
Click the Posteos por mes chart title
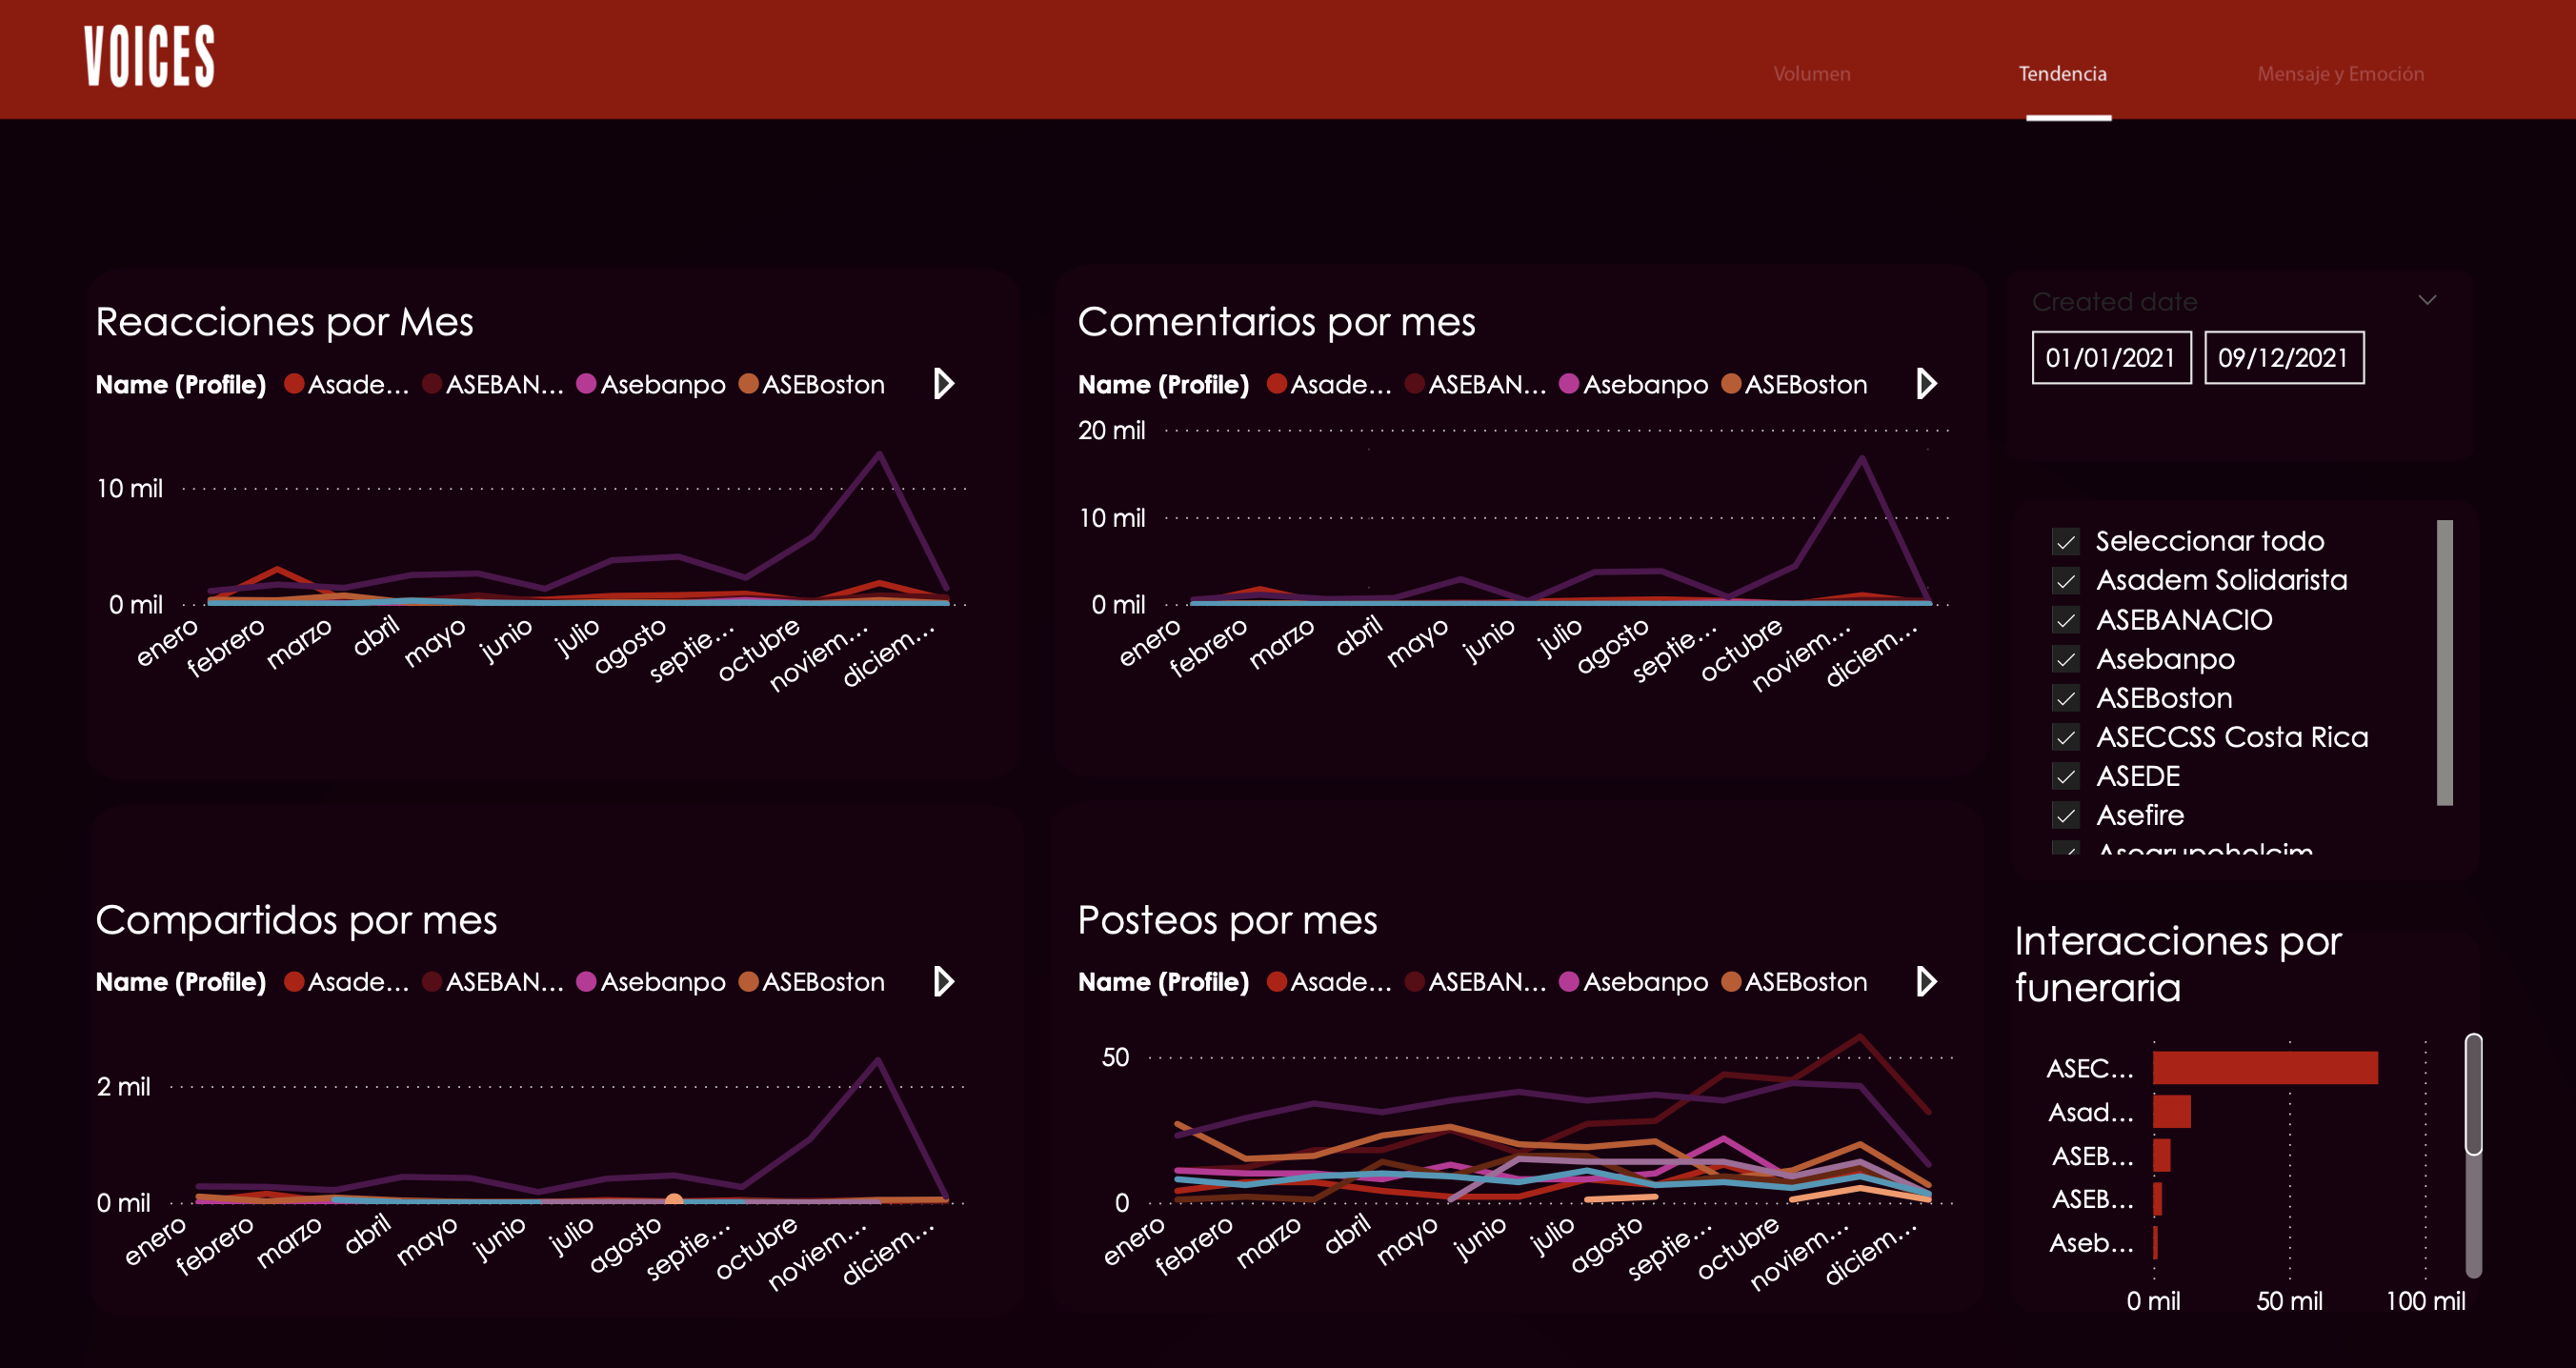pos(1228,920)
